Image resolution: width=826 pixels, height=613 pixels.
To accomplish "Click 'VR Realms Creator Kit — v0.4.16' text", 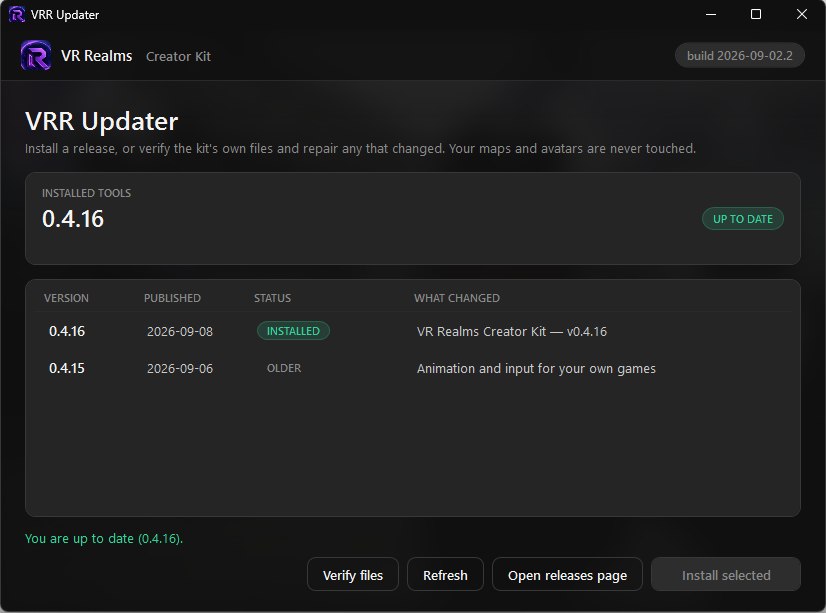I will tap(512, 331).
